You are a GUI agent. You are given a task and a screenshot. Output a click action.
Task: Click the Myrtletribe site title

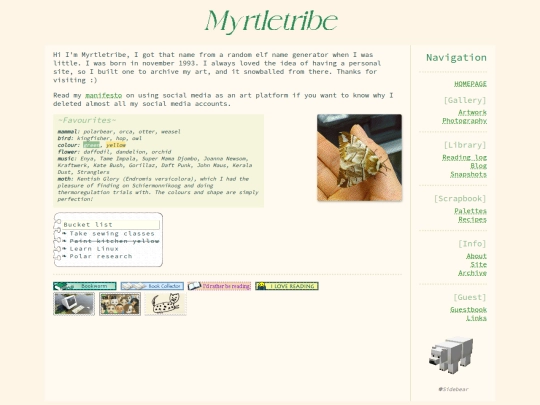[271, 21]
